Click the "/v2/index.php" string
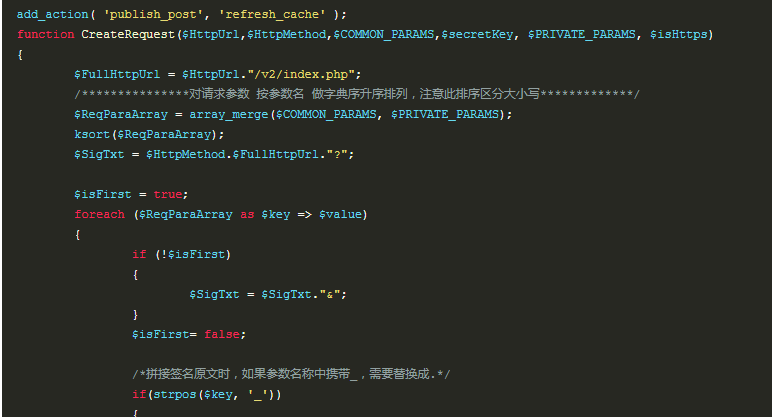Viewport: 772px width, 417px height. 301,74
